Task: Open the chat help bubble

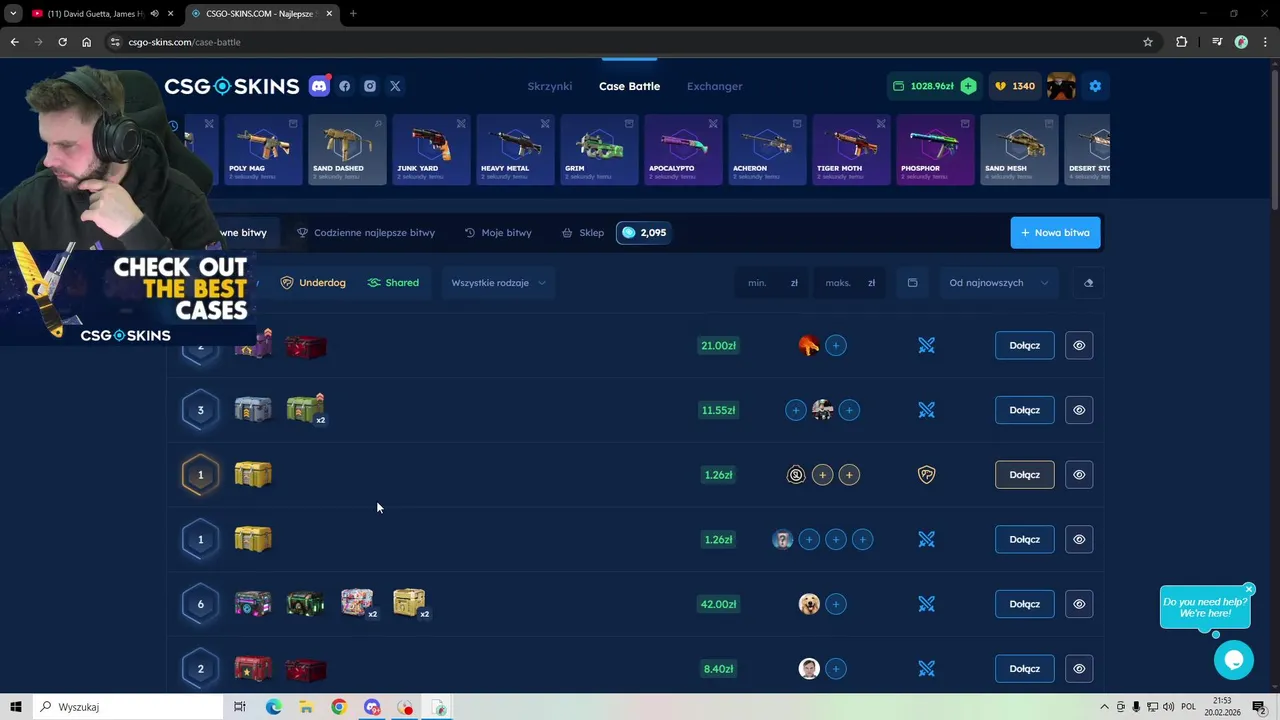Action: coord(1233,660)
